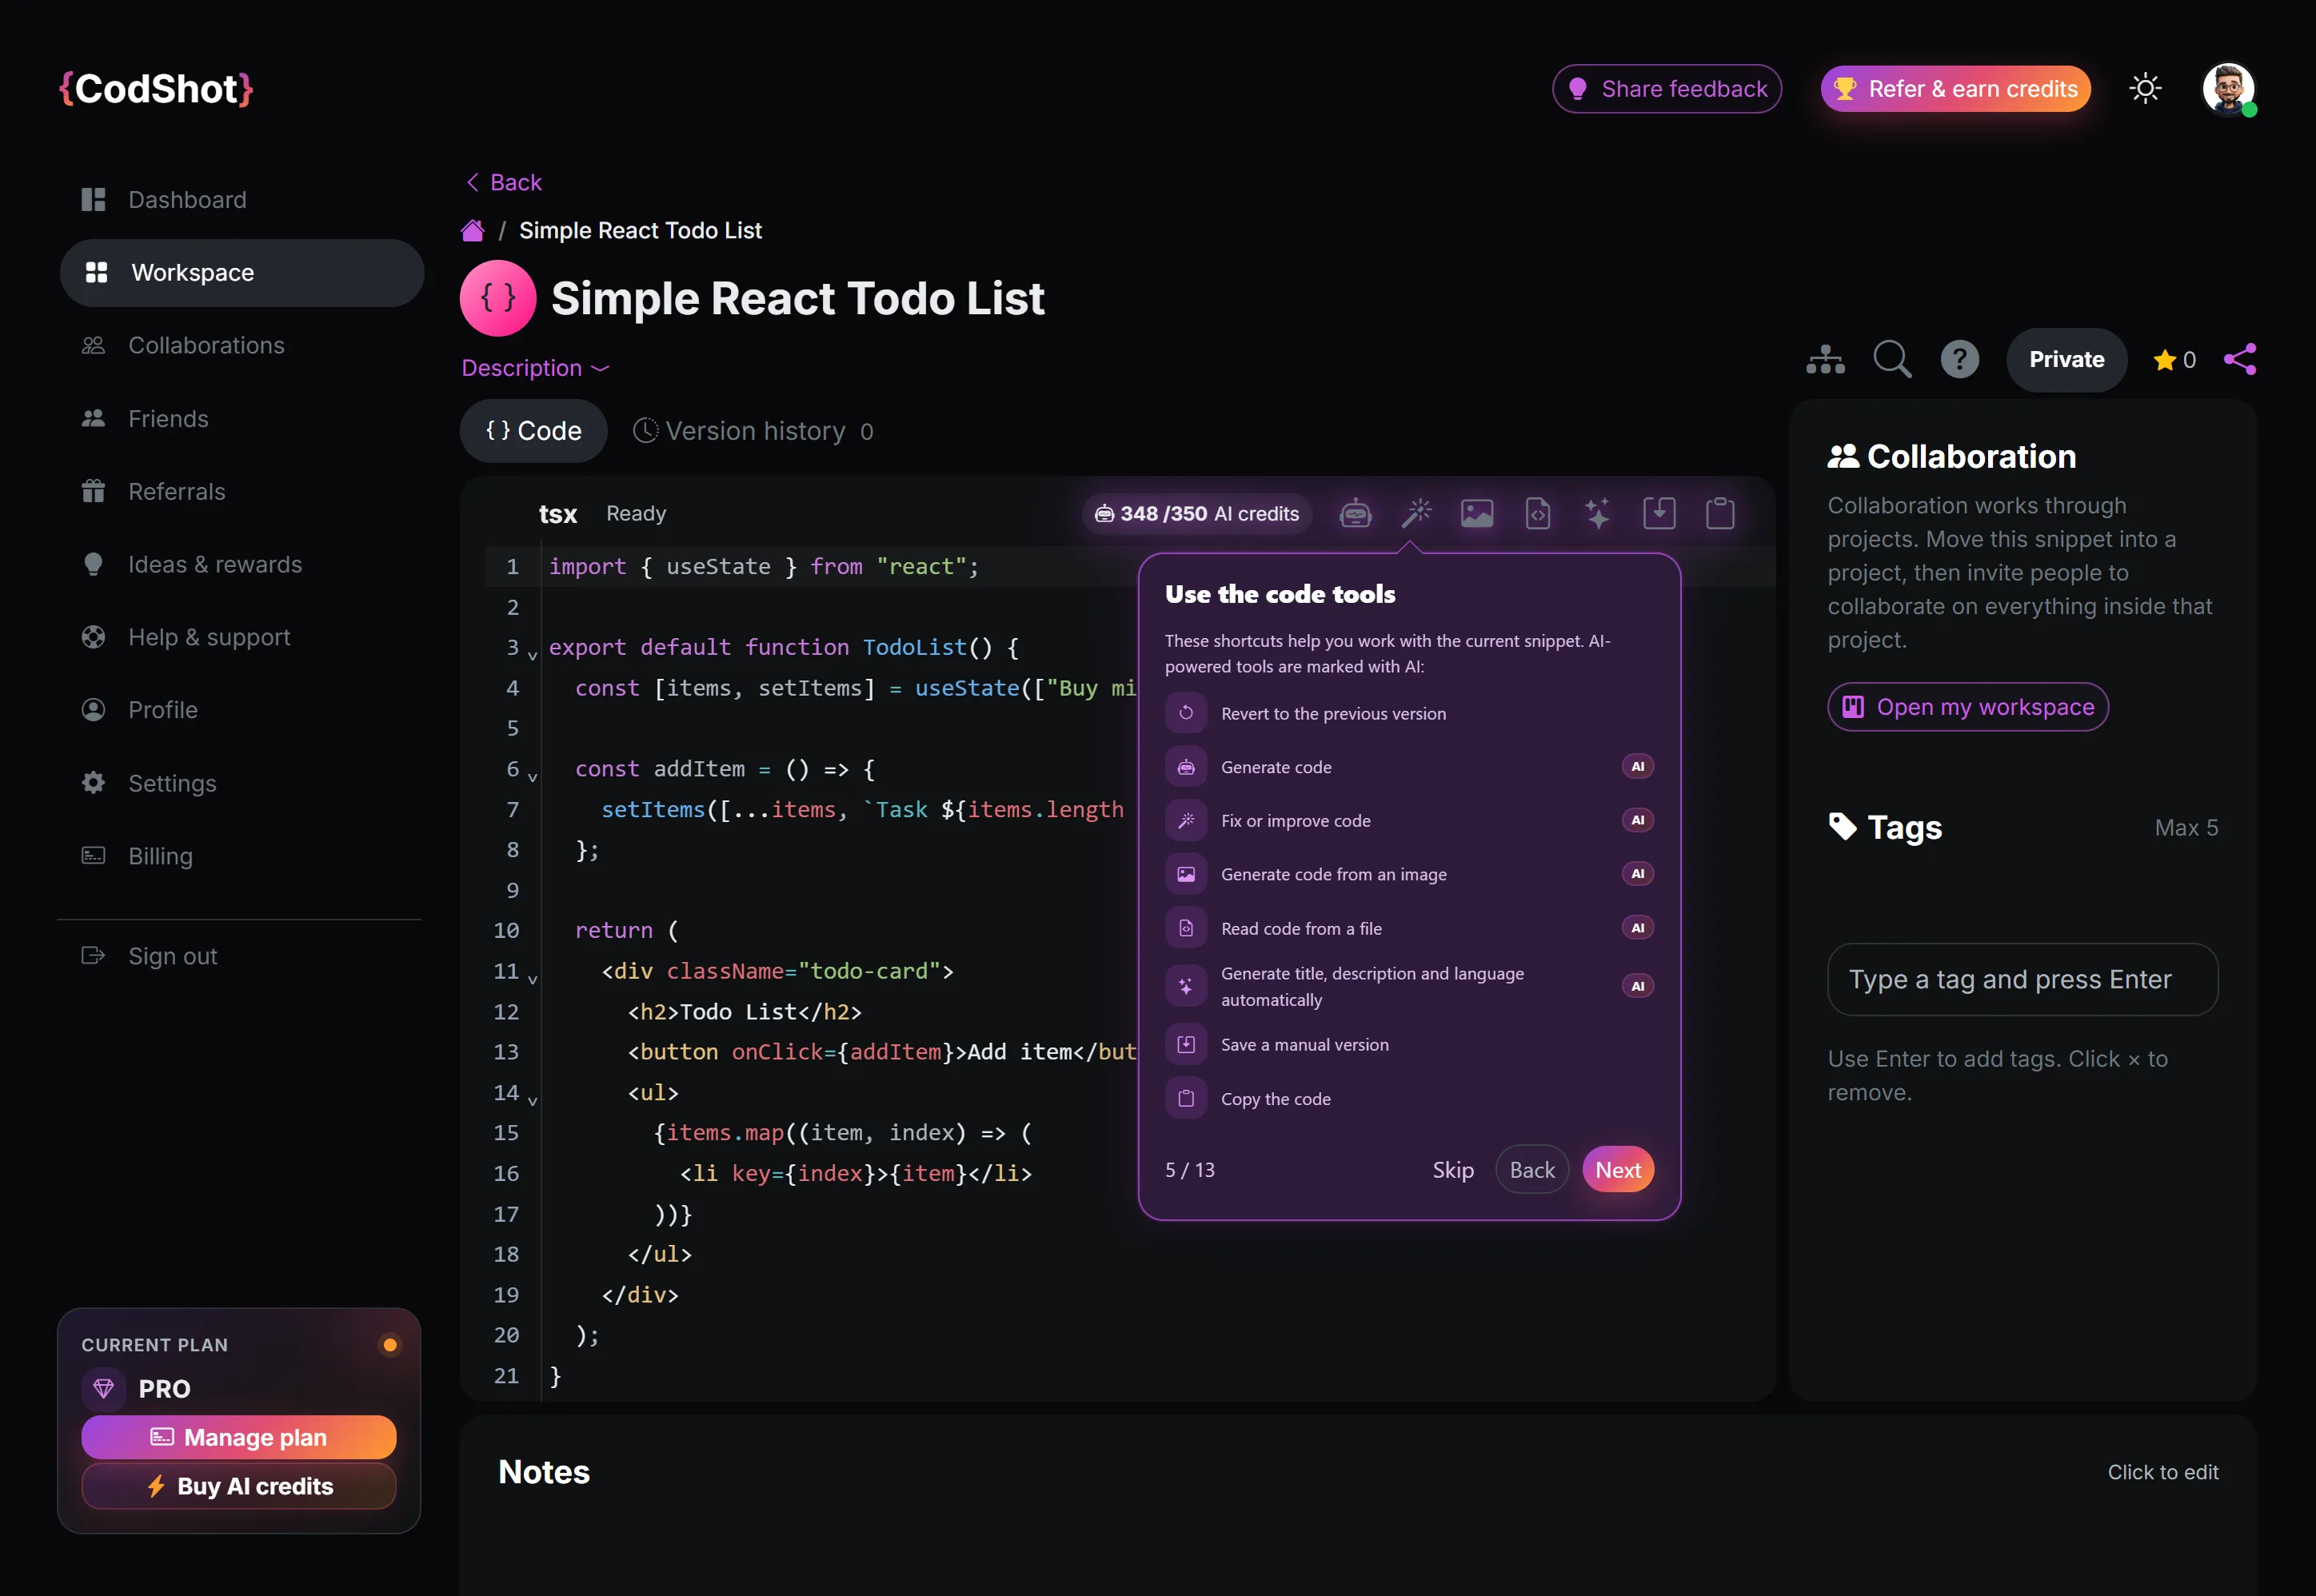Click Sign out in the sidebar

241,957
